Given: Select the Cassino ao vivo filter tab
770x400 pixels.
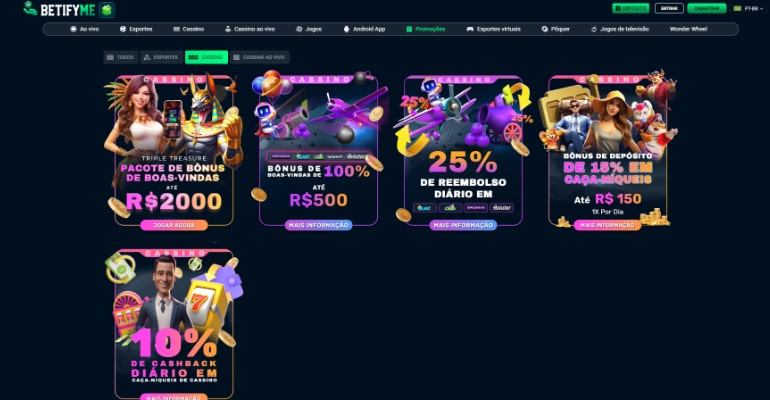Looking at the screenshot, I should coord(259,57).
